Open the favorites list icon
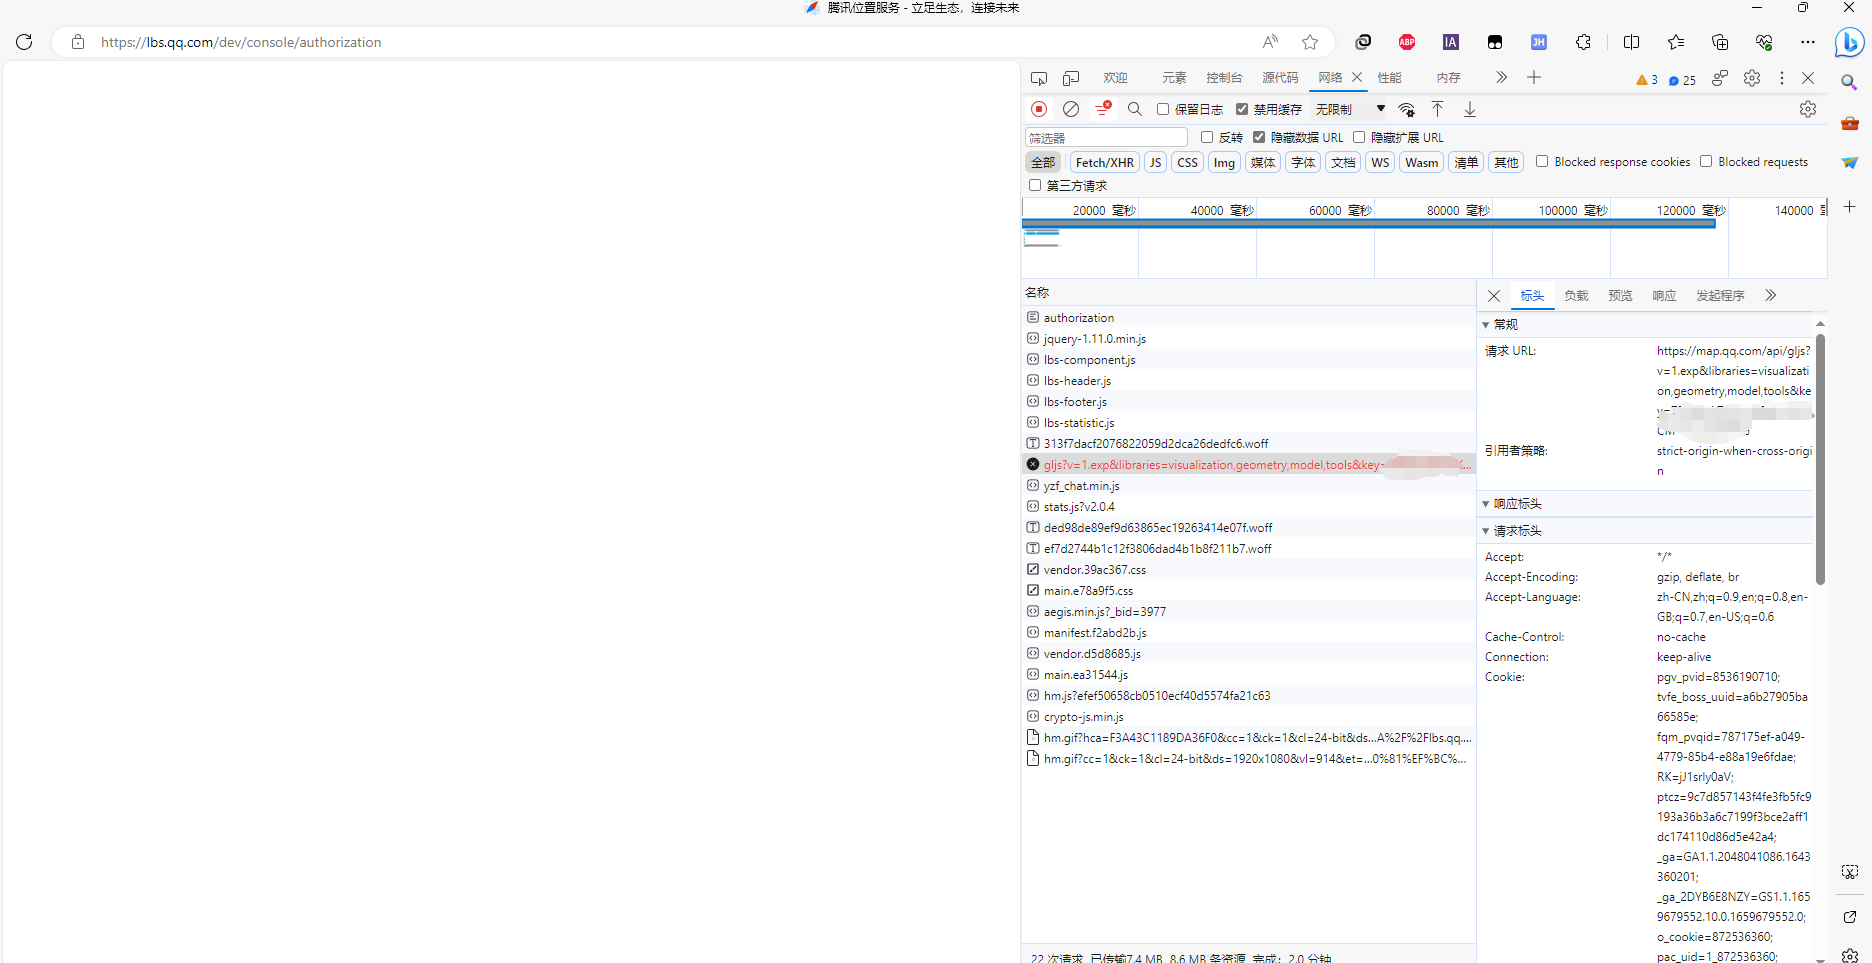 click(1676, 42)
